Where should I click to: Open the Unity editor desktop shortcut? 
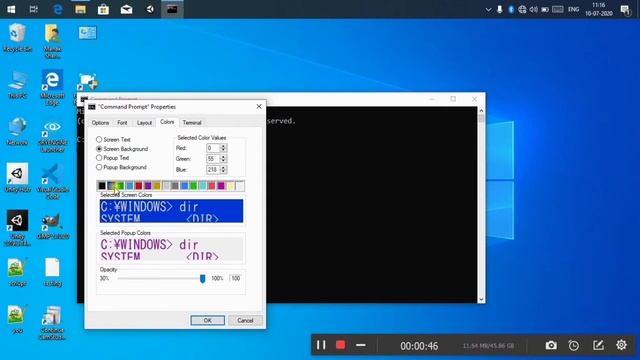(x=17, y=228)
